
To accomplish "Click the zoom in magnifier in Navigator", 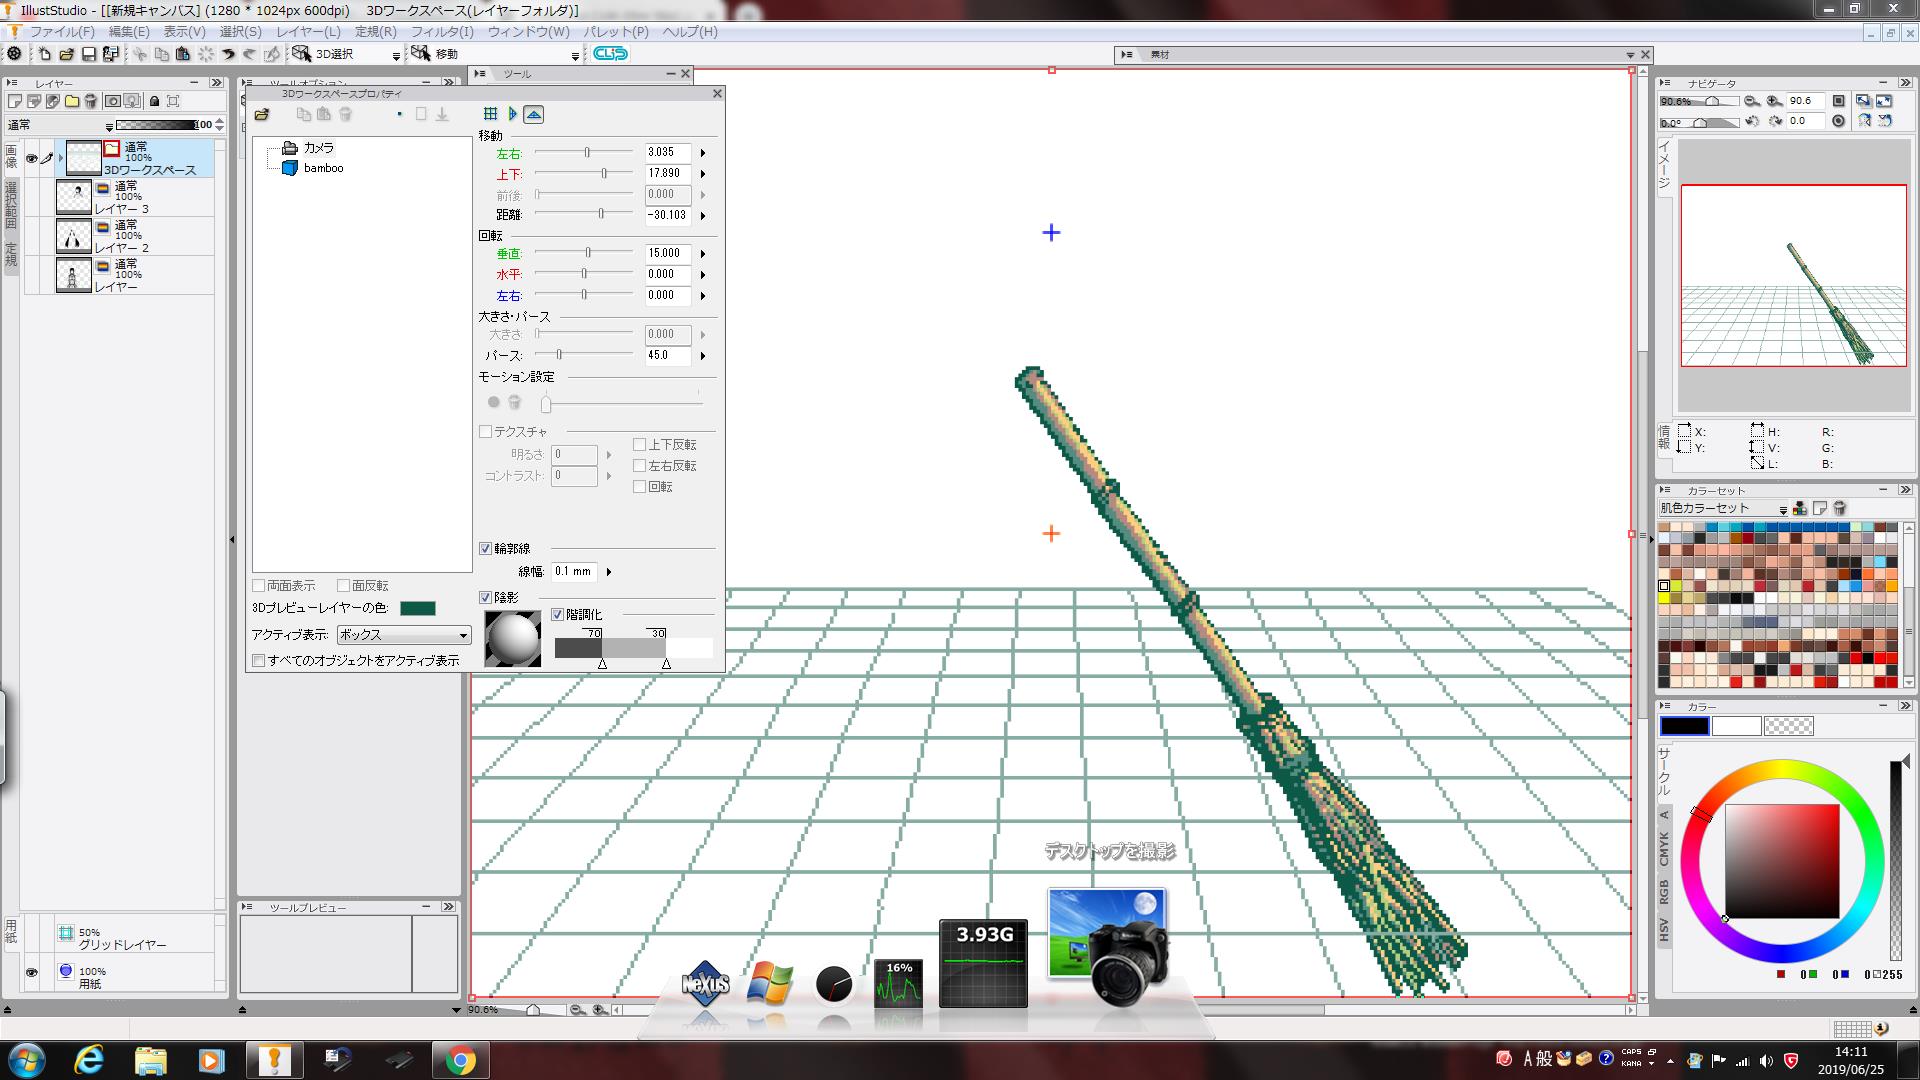I will pyautogui.click(x=1774, y=101).
